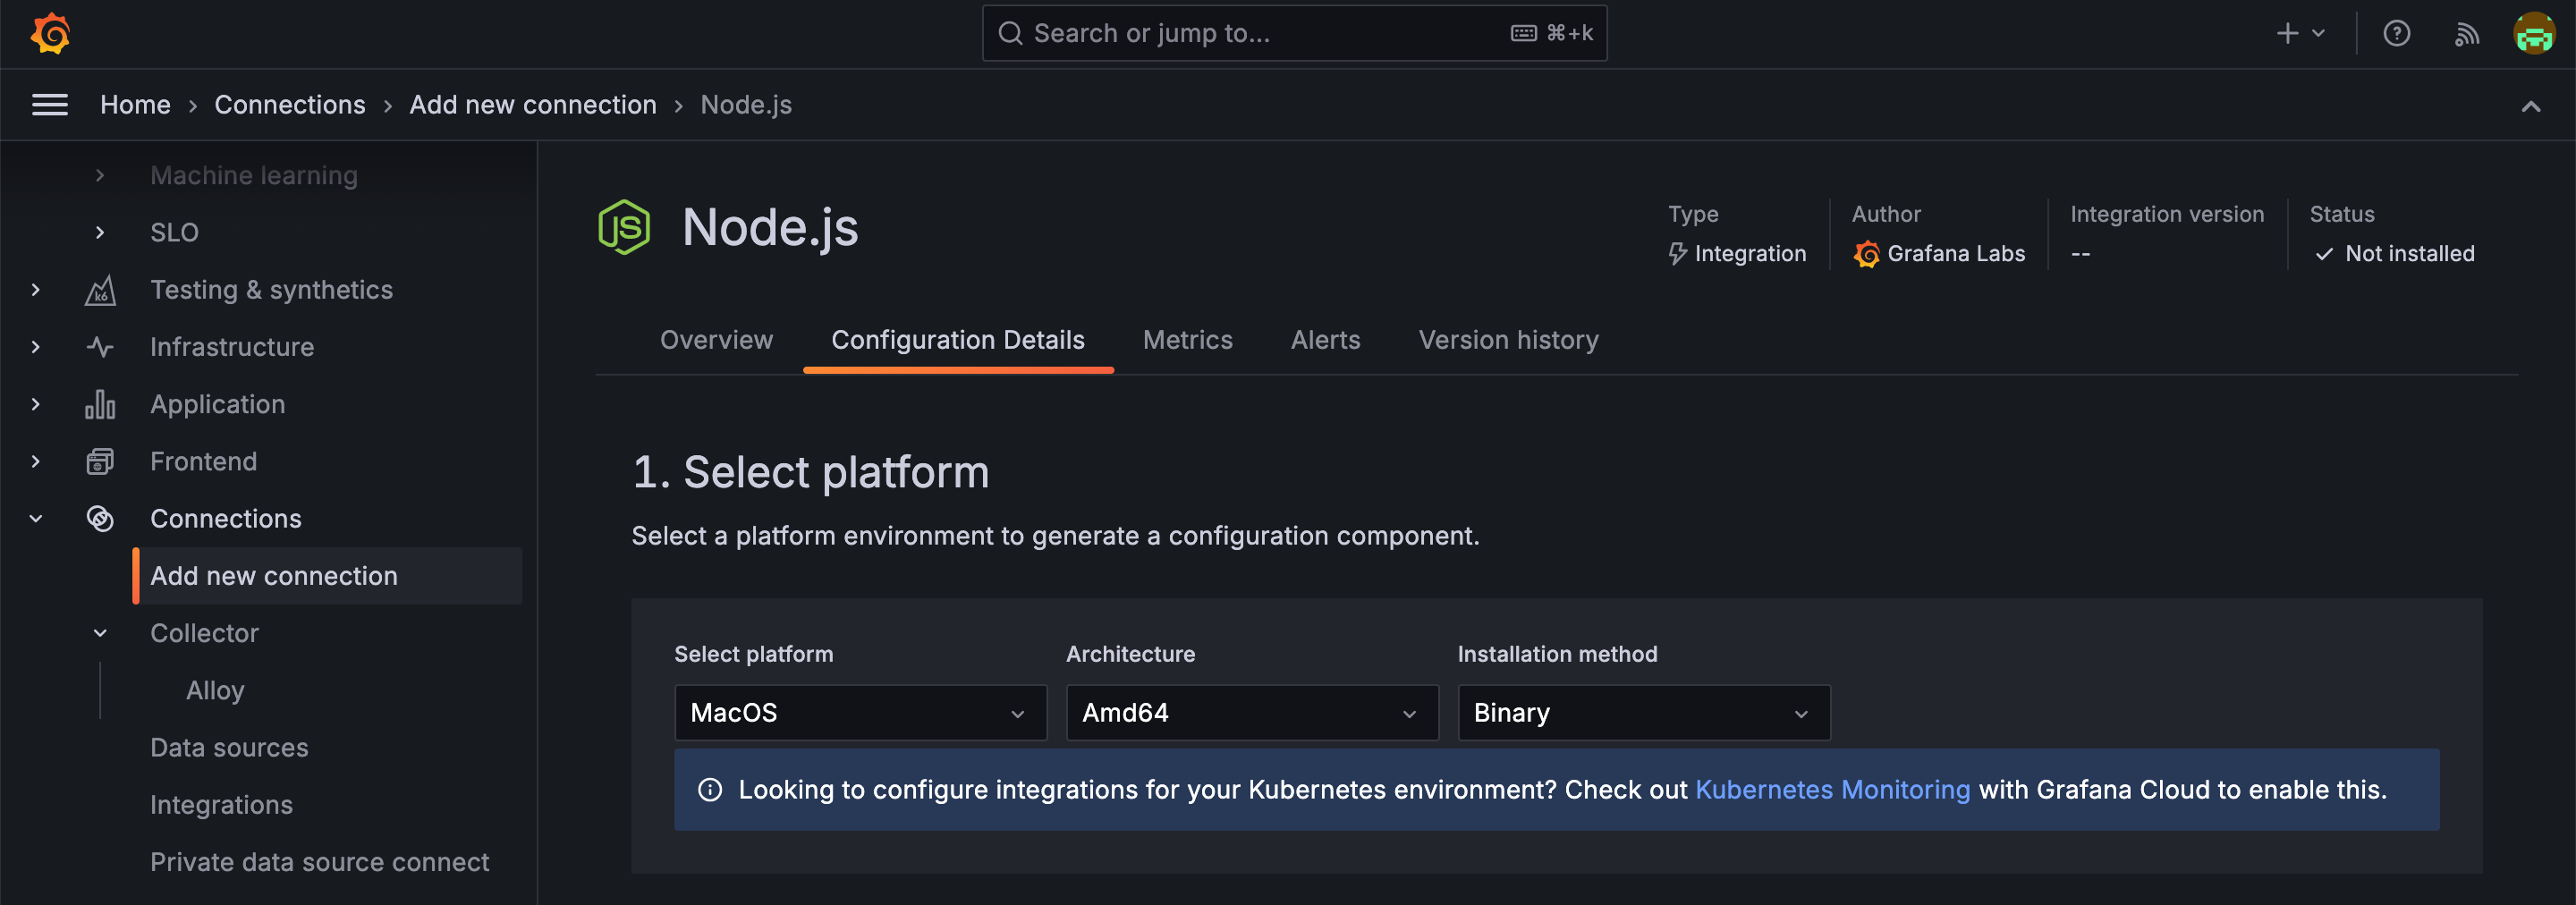Open the Select platform MacOS dropdown
This screenshot has height=905, width=2576.
coord(860,712)
